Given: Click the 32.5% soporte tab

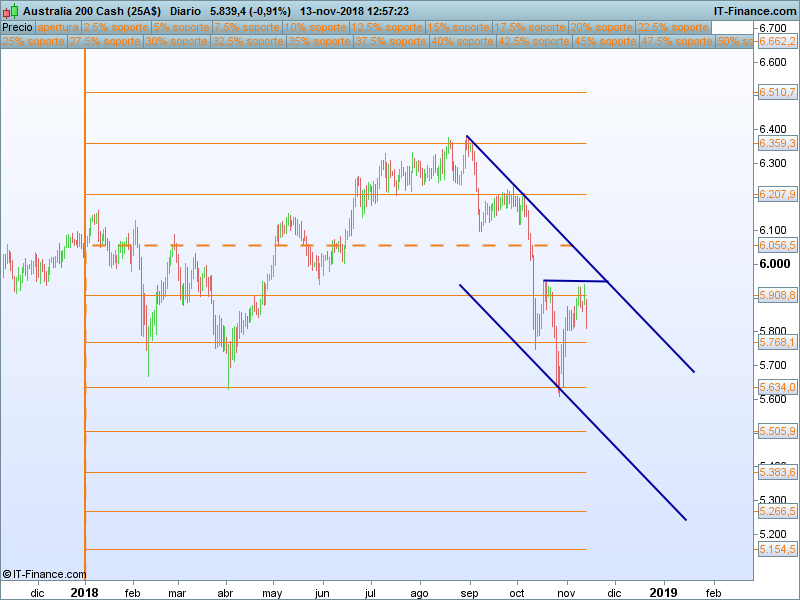Looking at the screenshot, I should click(248, 41).
